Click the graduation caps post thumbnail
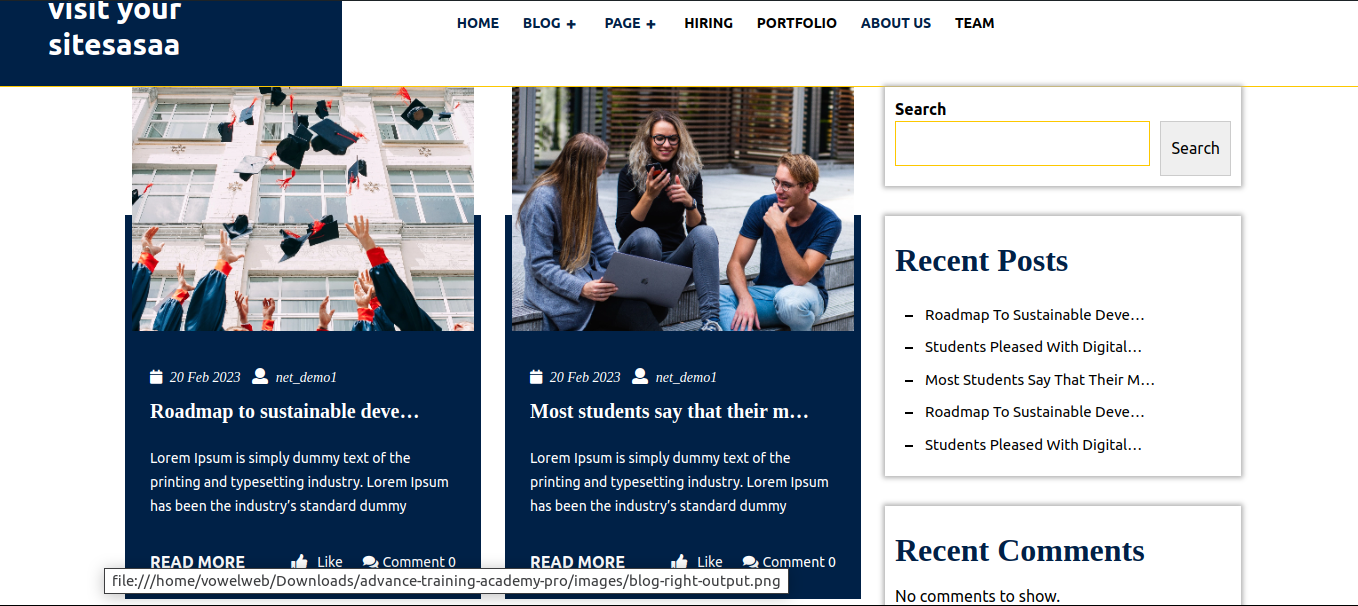Screen dimensions: 1358x606 coord(303,207)
